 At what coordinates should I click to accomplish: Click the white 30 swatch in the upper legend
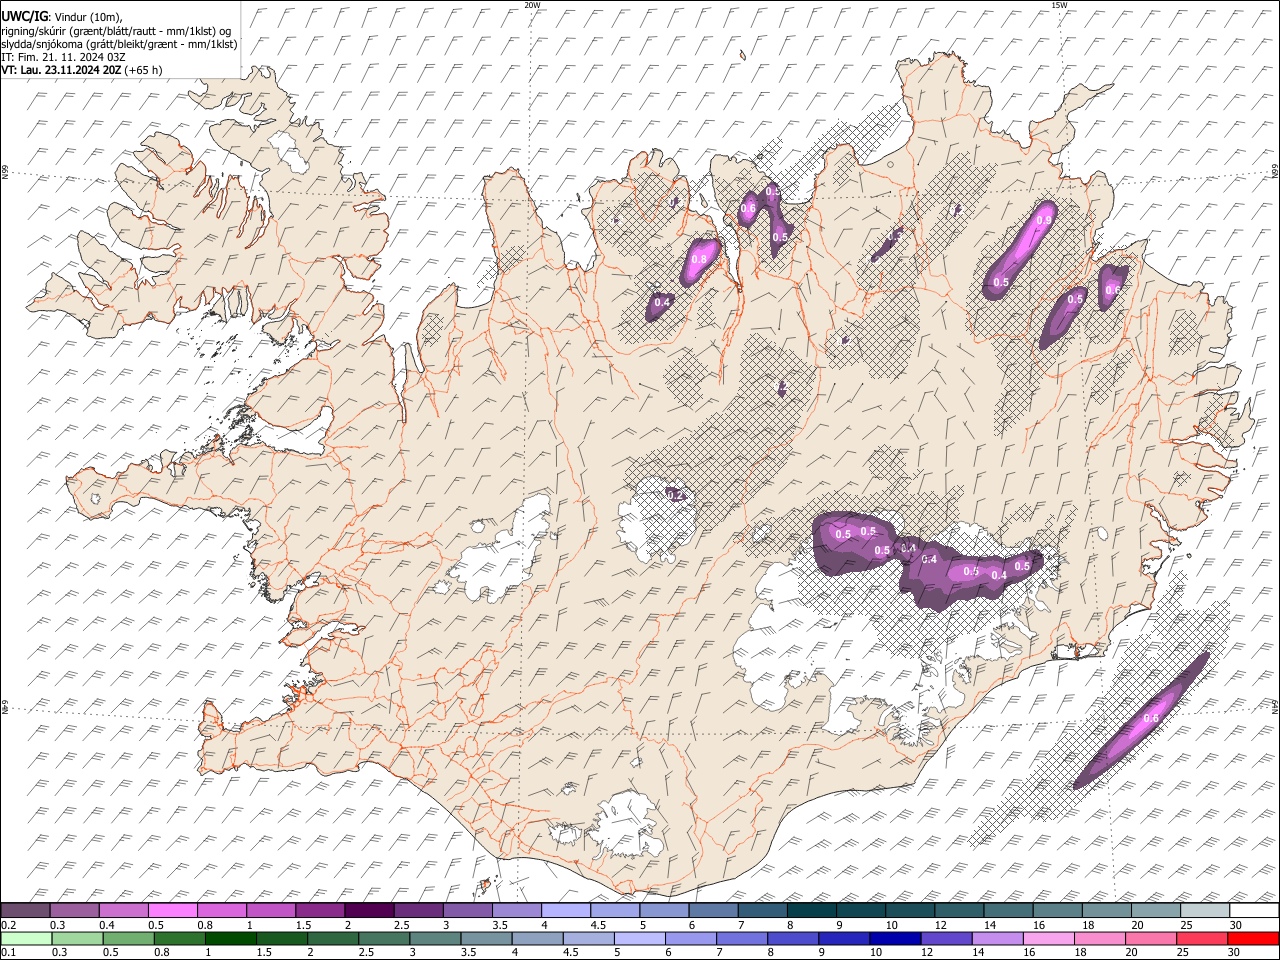(x=1253, y=911)
